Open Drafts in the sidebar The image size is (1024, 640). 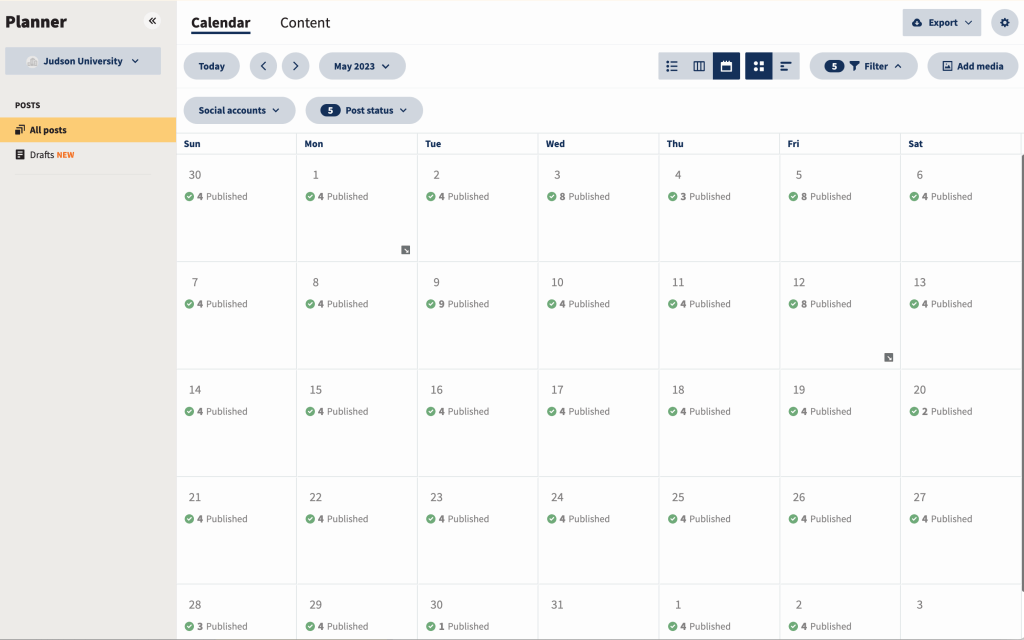[42, 155]
